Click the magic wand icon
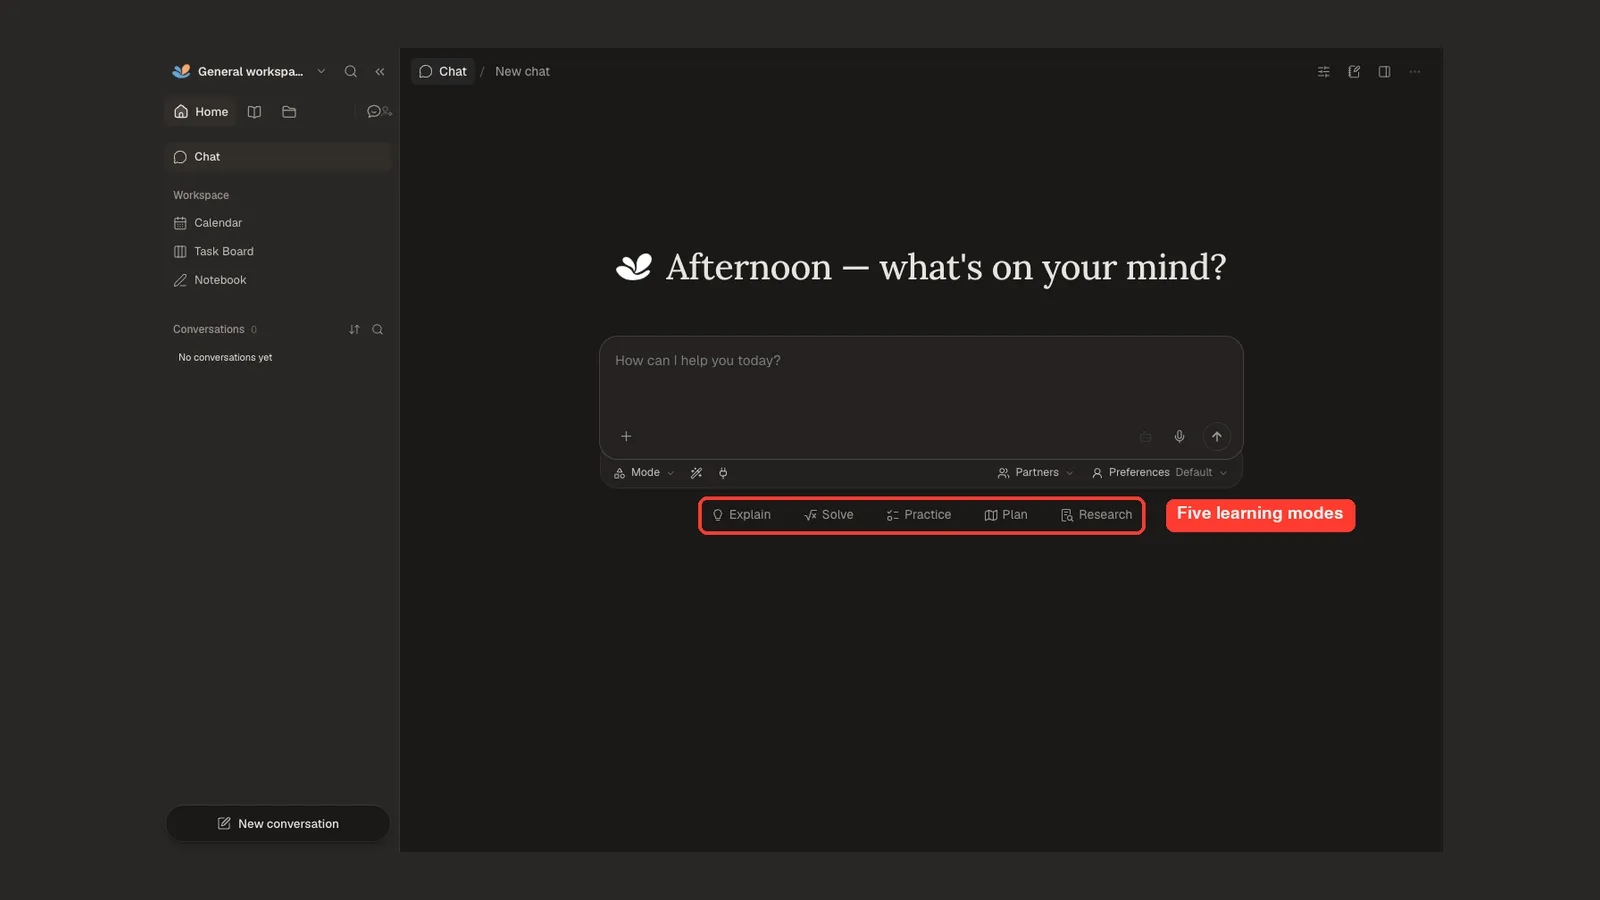Viewport: 1600px width, 900px height. [696, 473]
